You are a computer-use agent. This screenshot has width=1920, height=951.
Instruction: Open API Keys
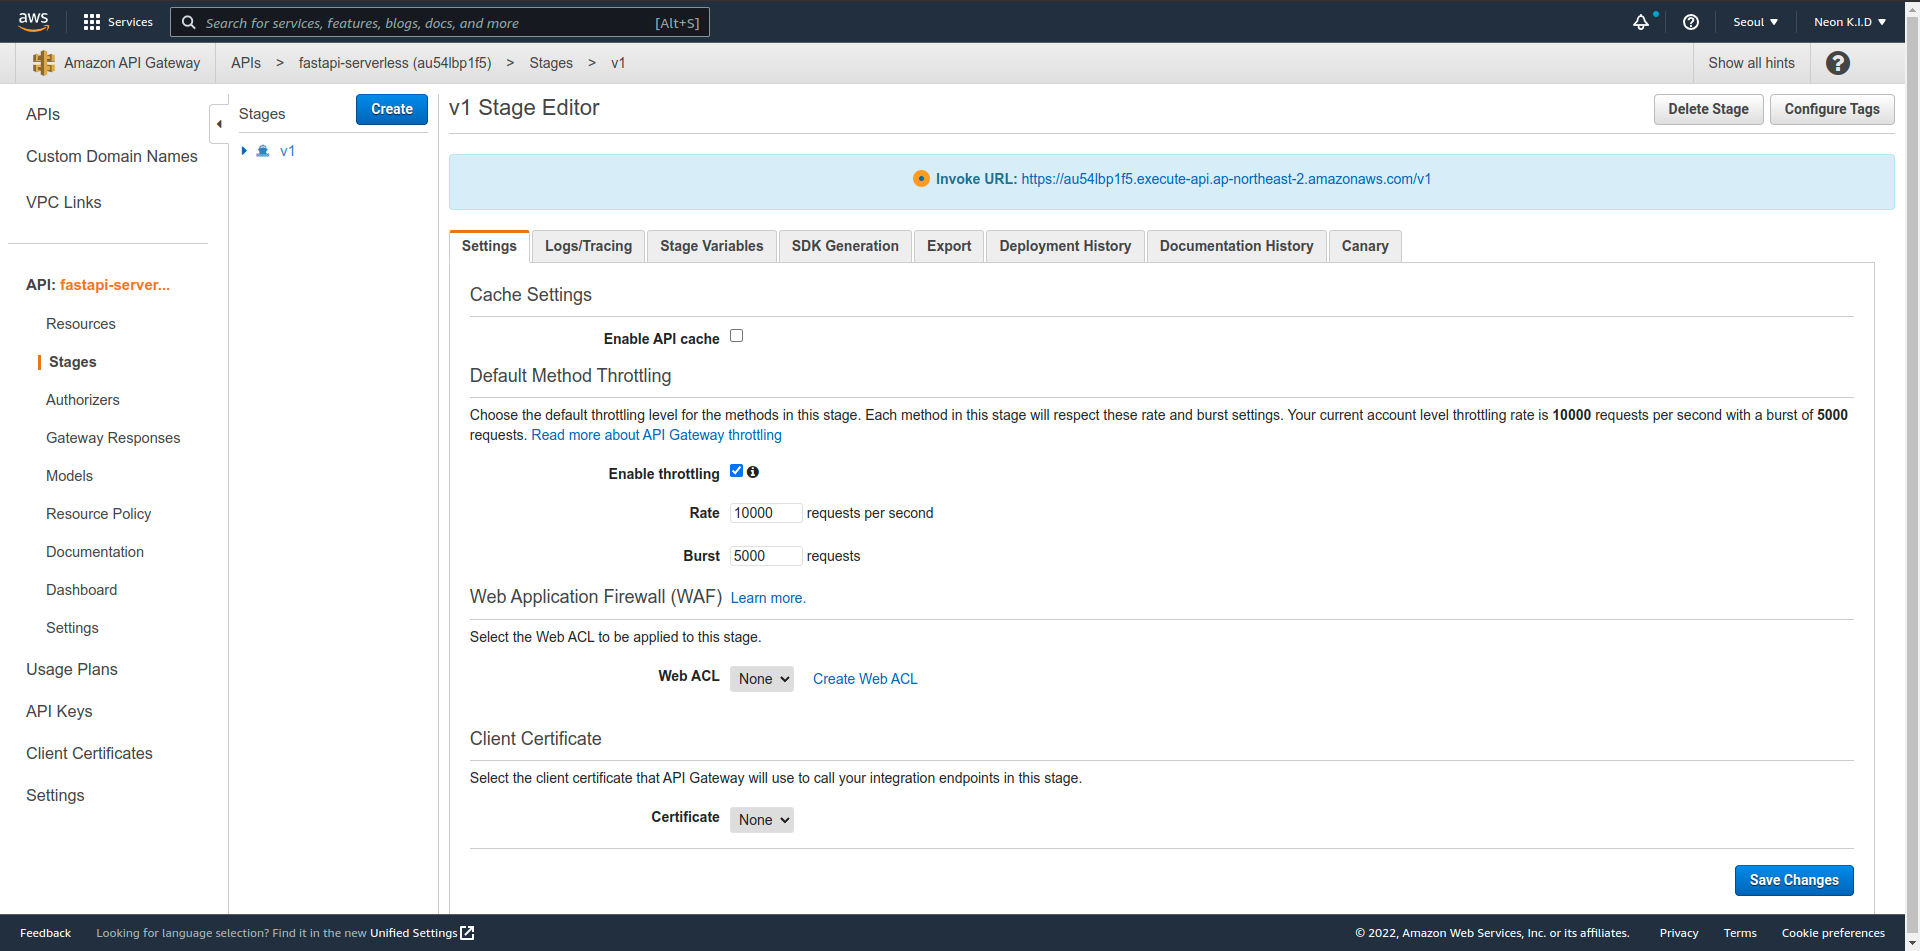point(59,711)
